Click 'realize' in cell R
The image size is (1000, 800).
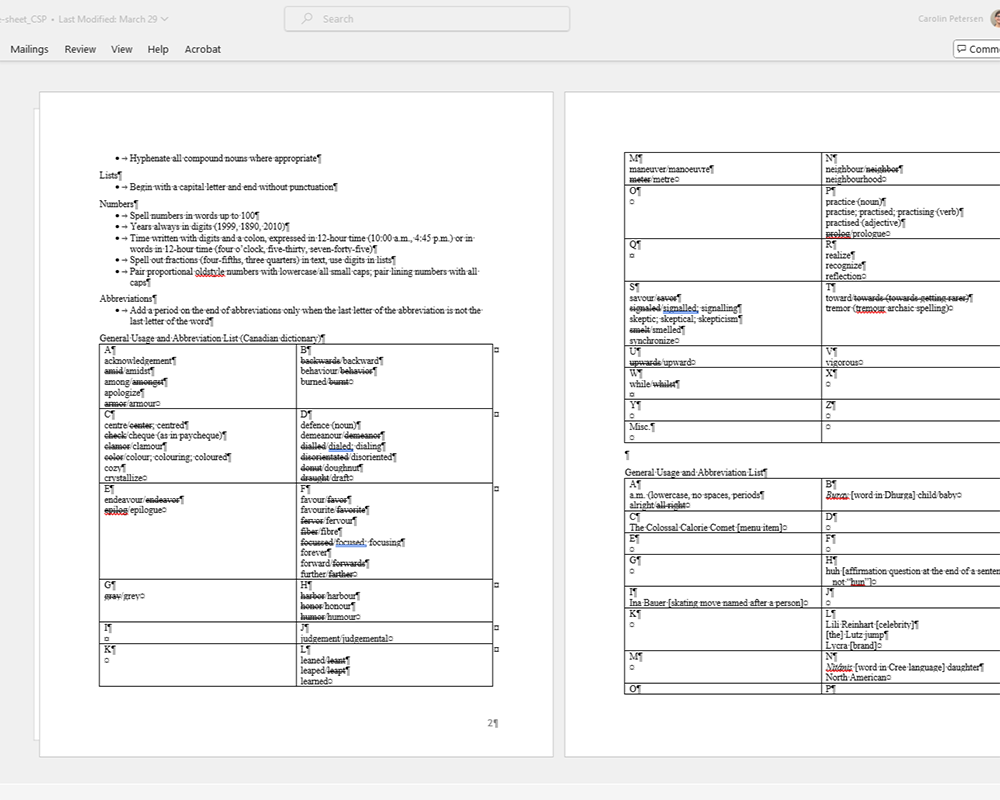[838, 255]
